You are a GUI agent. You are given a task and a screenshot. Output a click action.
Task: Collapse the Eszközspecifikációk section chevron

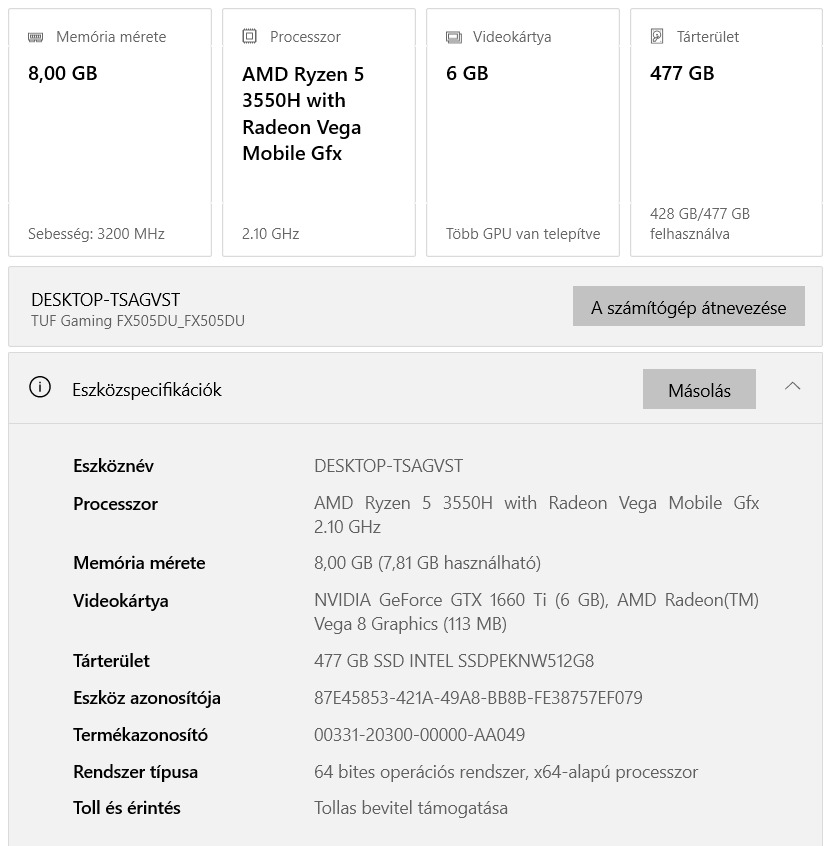coord(793,386)
